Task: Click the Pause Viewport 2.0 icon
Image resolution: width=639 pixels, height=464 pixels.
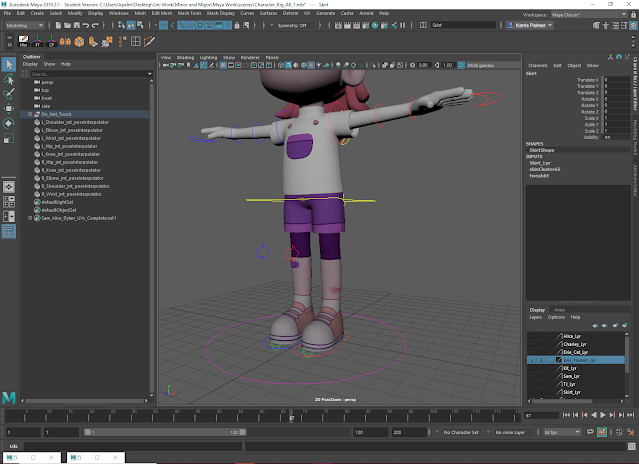Action: (403, 25)
